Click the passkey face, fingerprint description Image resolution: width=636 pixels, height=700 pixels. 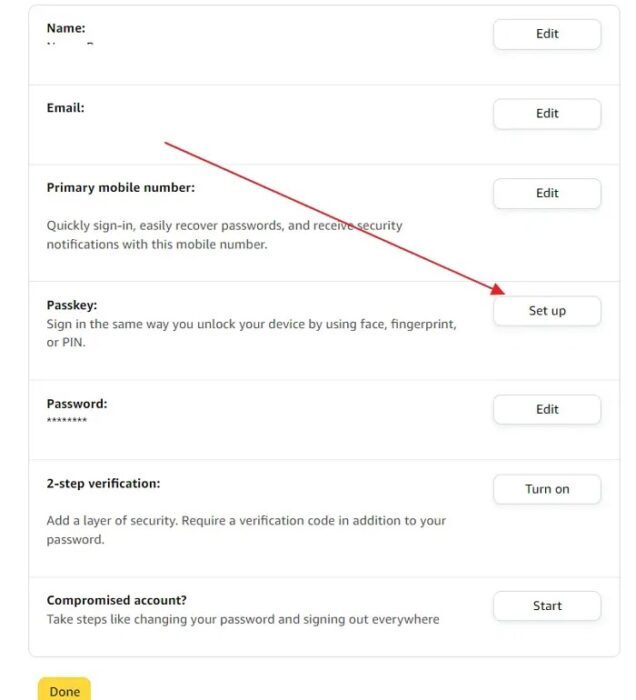tap(251, 325)
